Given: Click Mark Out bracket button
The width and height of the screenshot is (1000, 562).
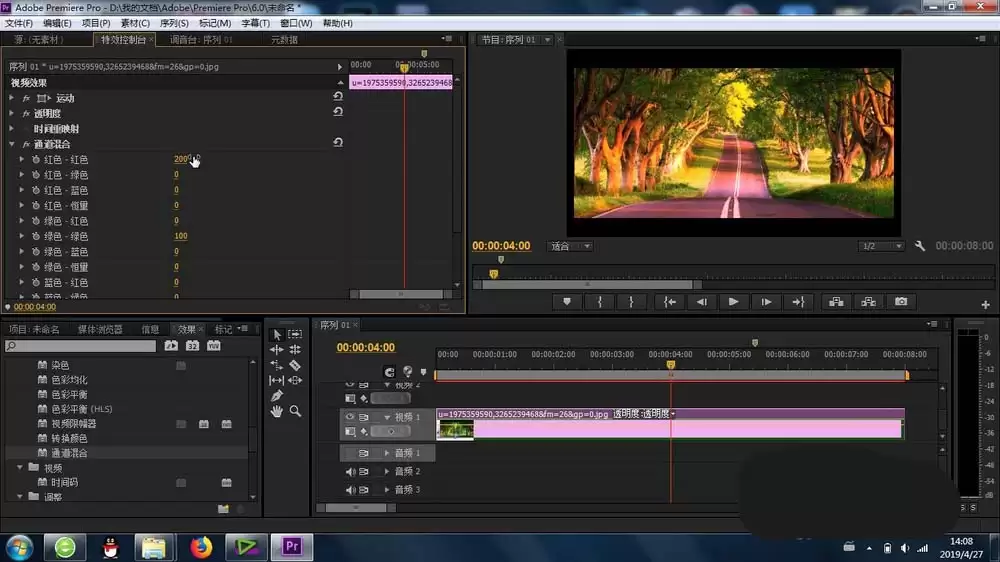Looking at the screenshot, I should tap(631, 302).
